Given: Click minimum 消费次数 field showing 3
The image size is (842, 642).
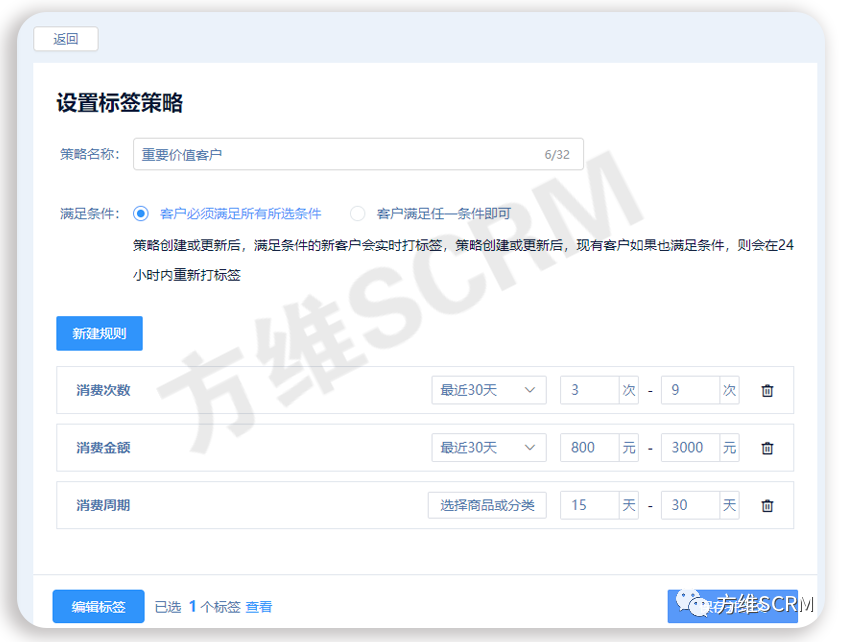Looking at the screenshot, I should 589,390.
